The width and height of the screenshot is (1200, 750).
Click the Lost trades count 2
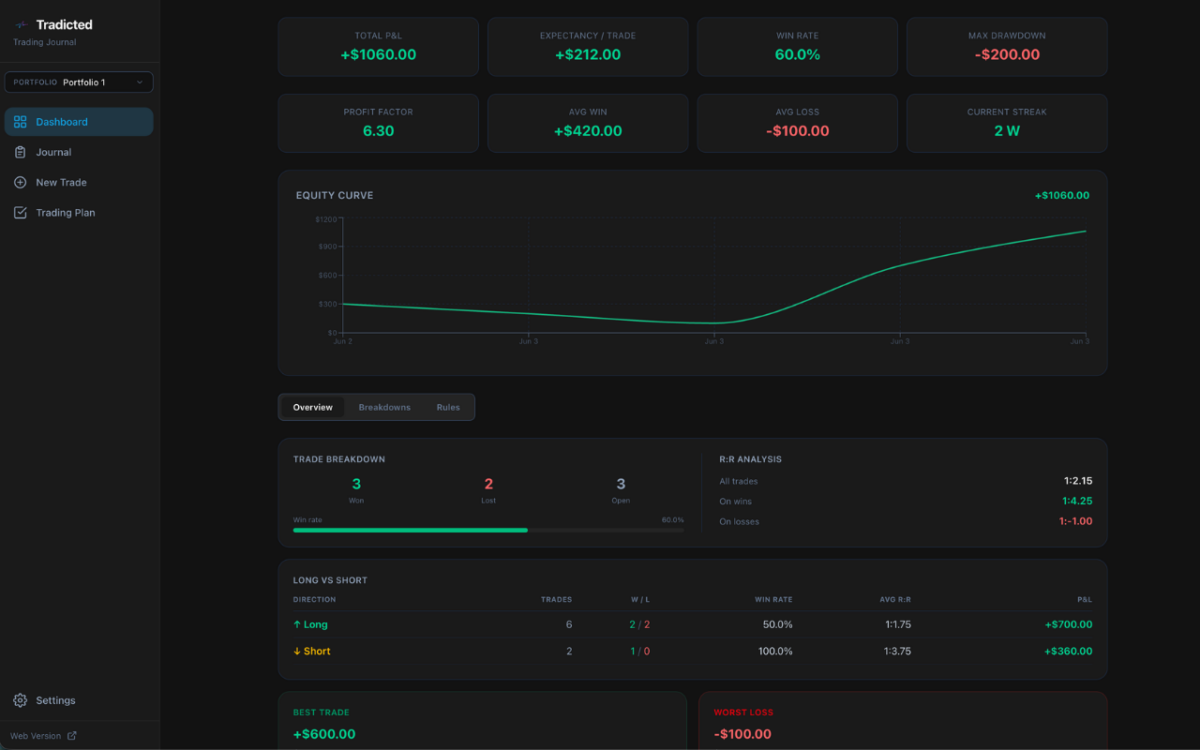[x=488, y=484]
